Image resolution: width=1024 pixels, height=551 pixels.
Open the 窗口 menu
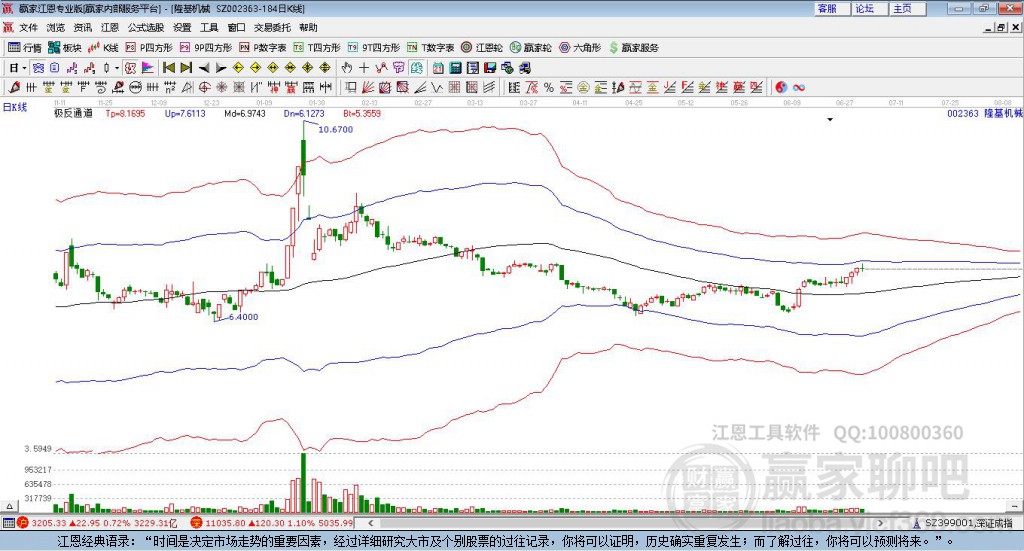tap(236, 27)
